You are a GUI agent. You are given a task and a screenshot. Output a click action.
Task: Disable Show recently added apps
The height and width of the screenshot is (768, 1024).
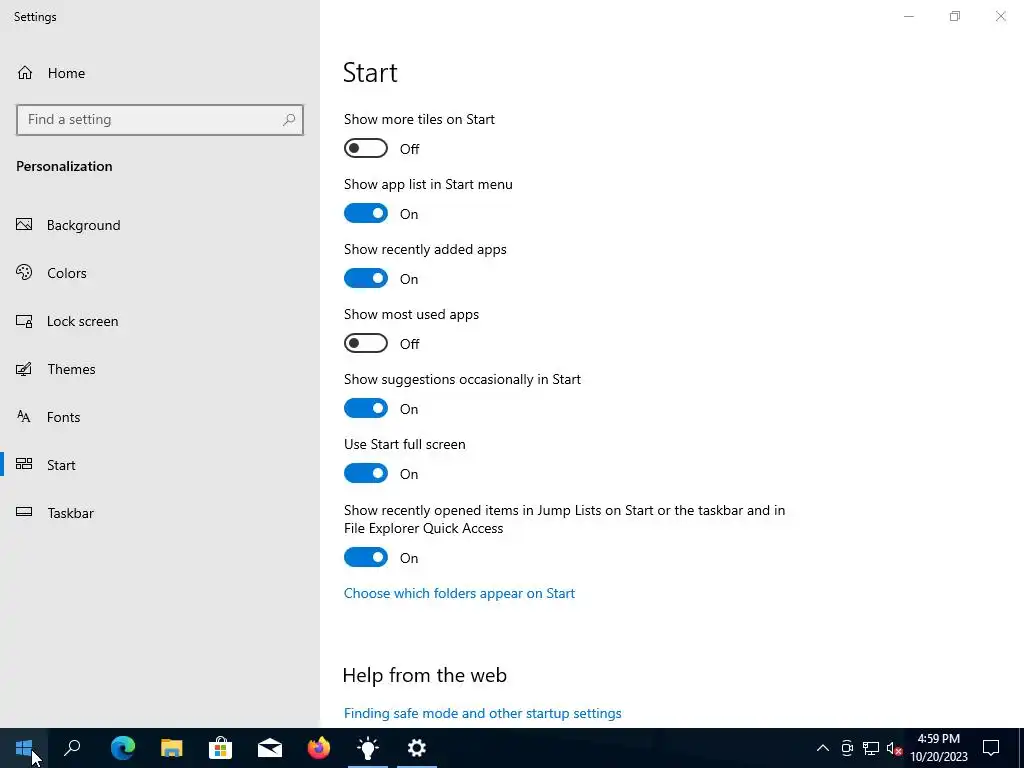(x=366, y=278)
